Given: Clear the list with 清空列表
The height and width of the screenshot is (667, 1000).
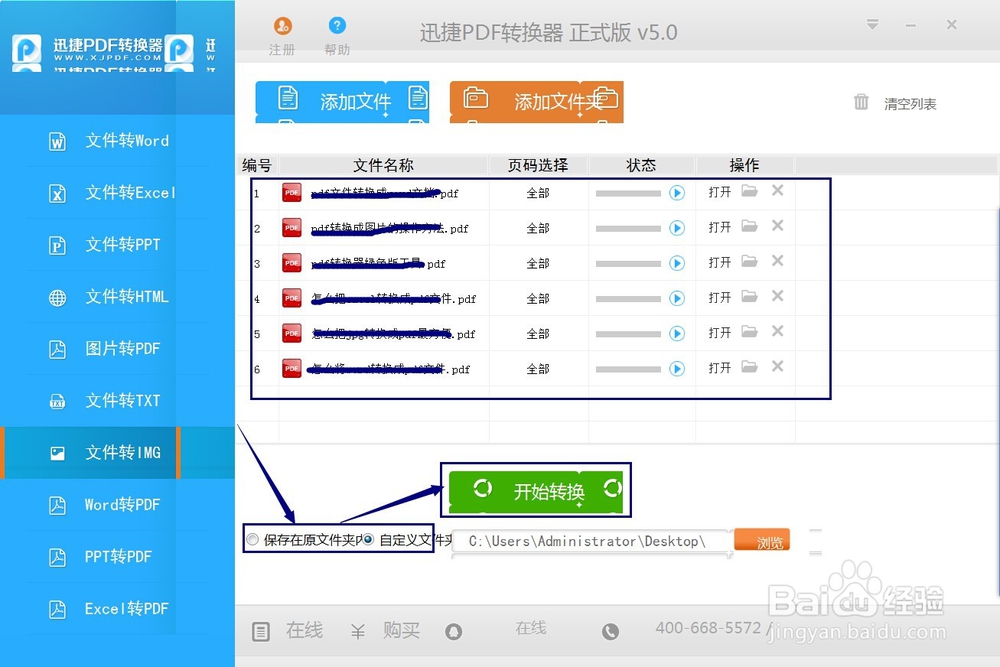Looking at the screenshot, I should tap(895, 103).
